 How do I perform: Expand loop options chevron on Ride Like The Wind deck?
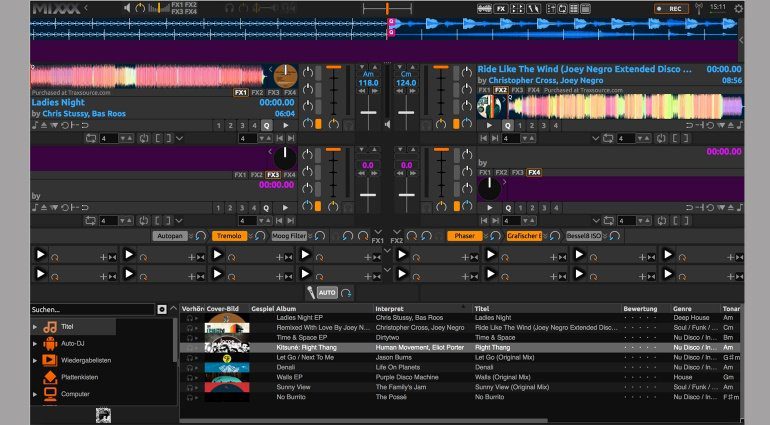(x=596, y=139)
